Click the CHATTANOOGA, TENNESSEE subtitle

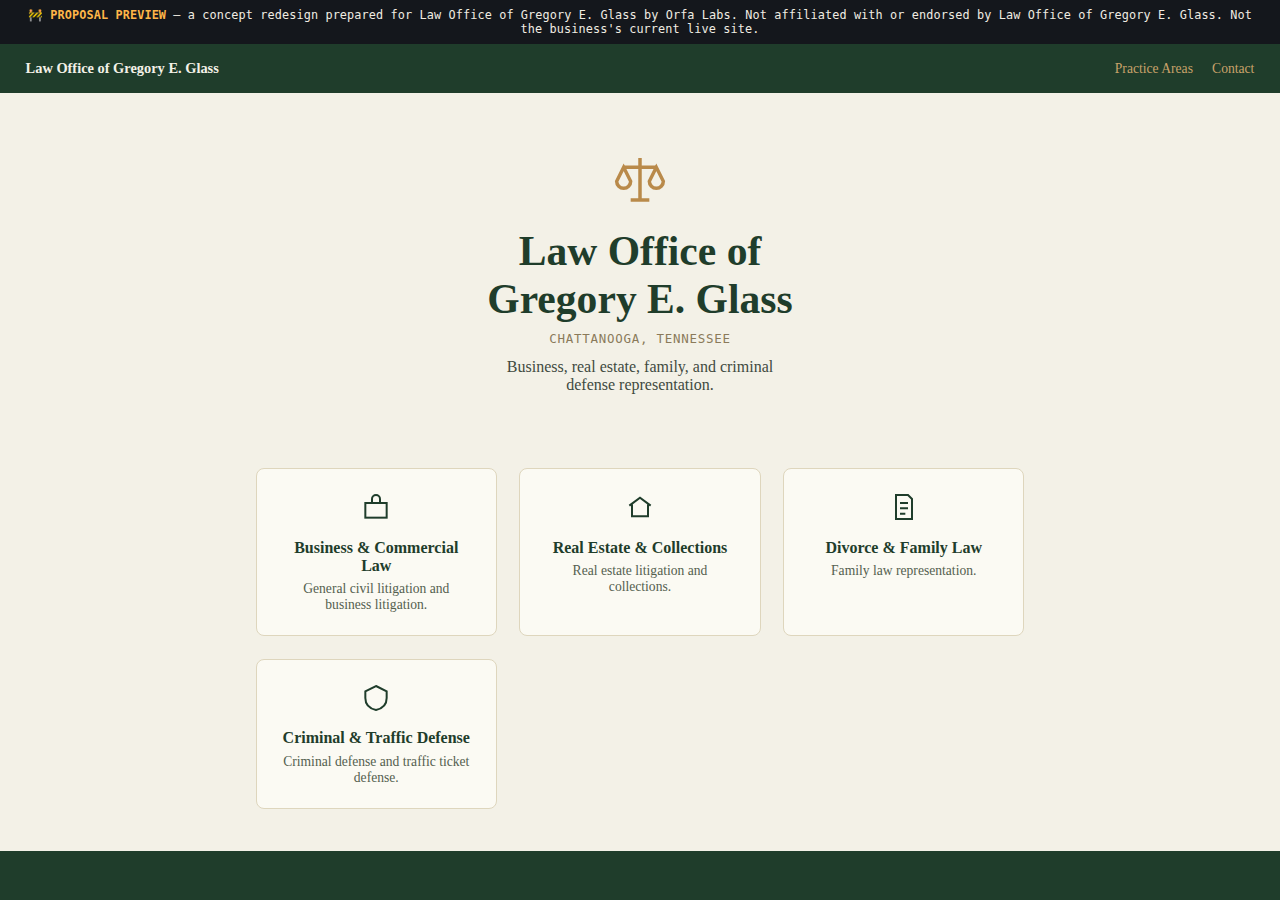click(x=640, y=339)
